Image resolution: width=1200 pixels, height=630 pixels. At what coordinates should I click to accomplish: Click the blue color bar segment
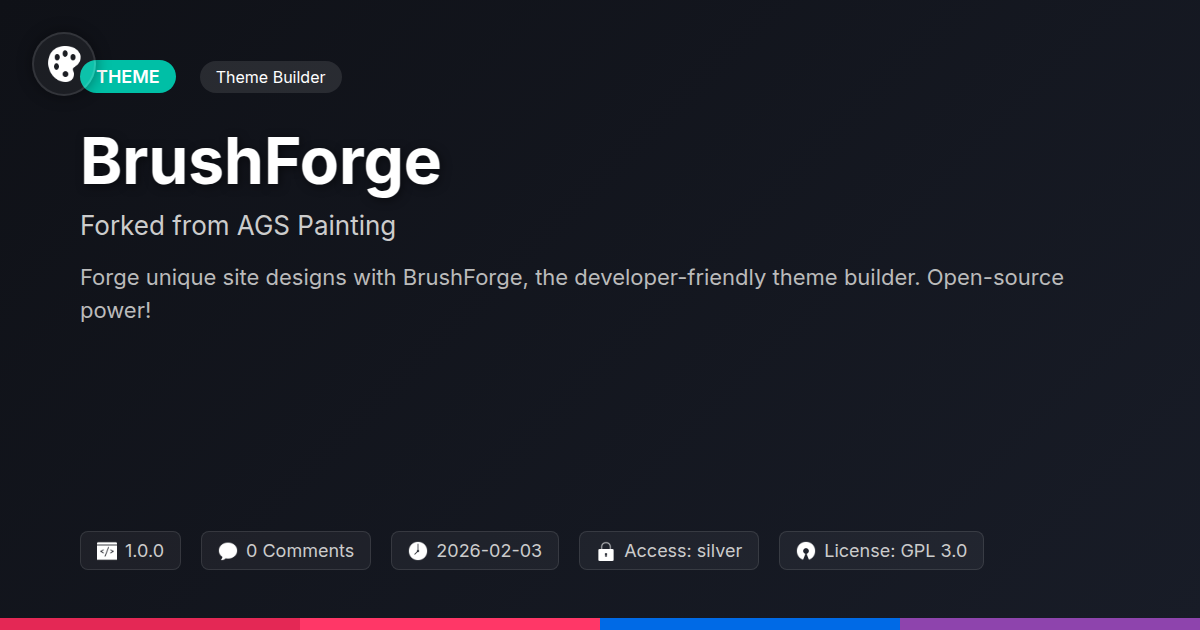click(x=750, y=623)
